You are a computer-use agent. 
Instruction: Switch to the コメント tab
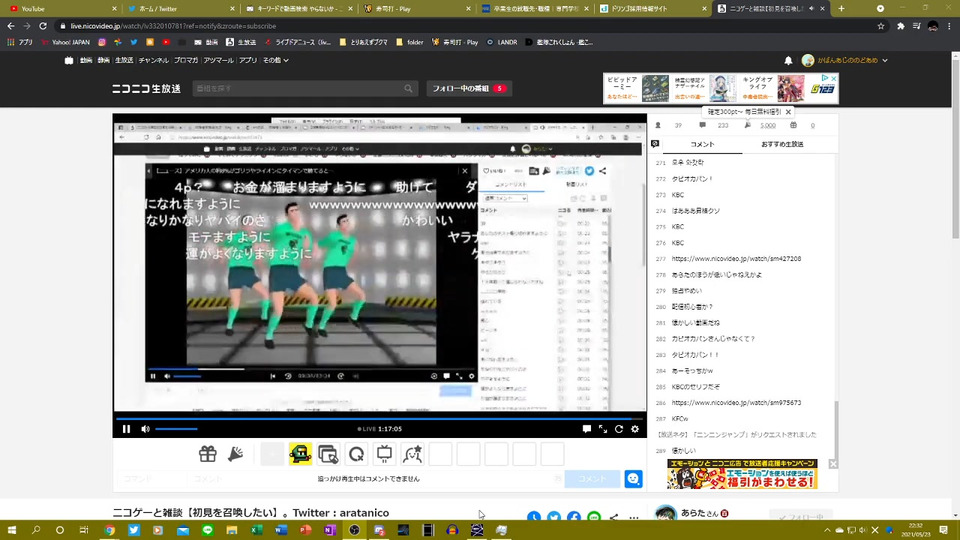(702, 144)
